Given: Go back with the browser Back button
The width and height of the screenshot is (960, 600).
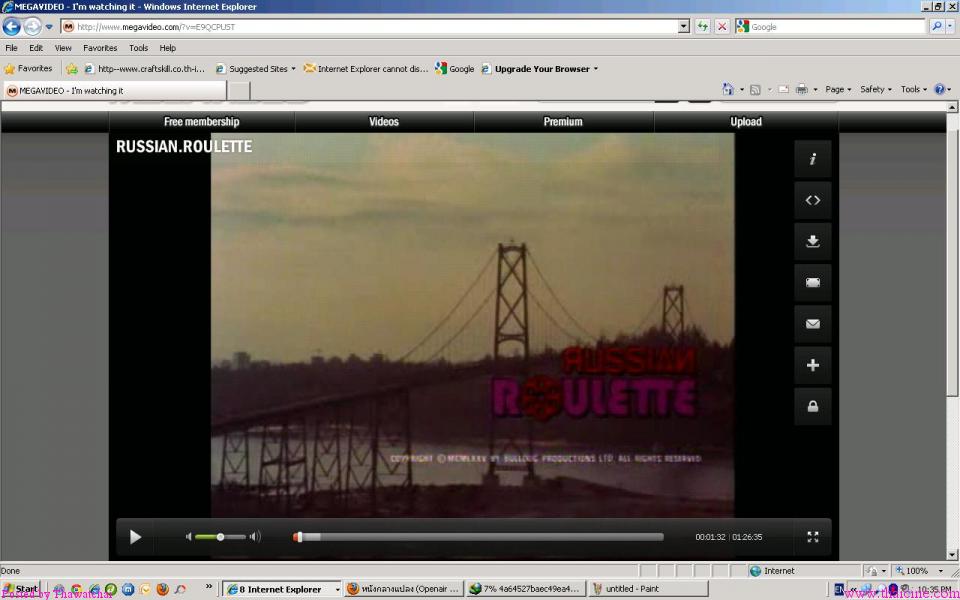Looking at the screenshot, I should pos(12,26).
